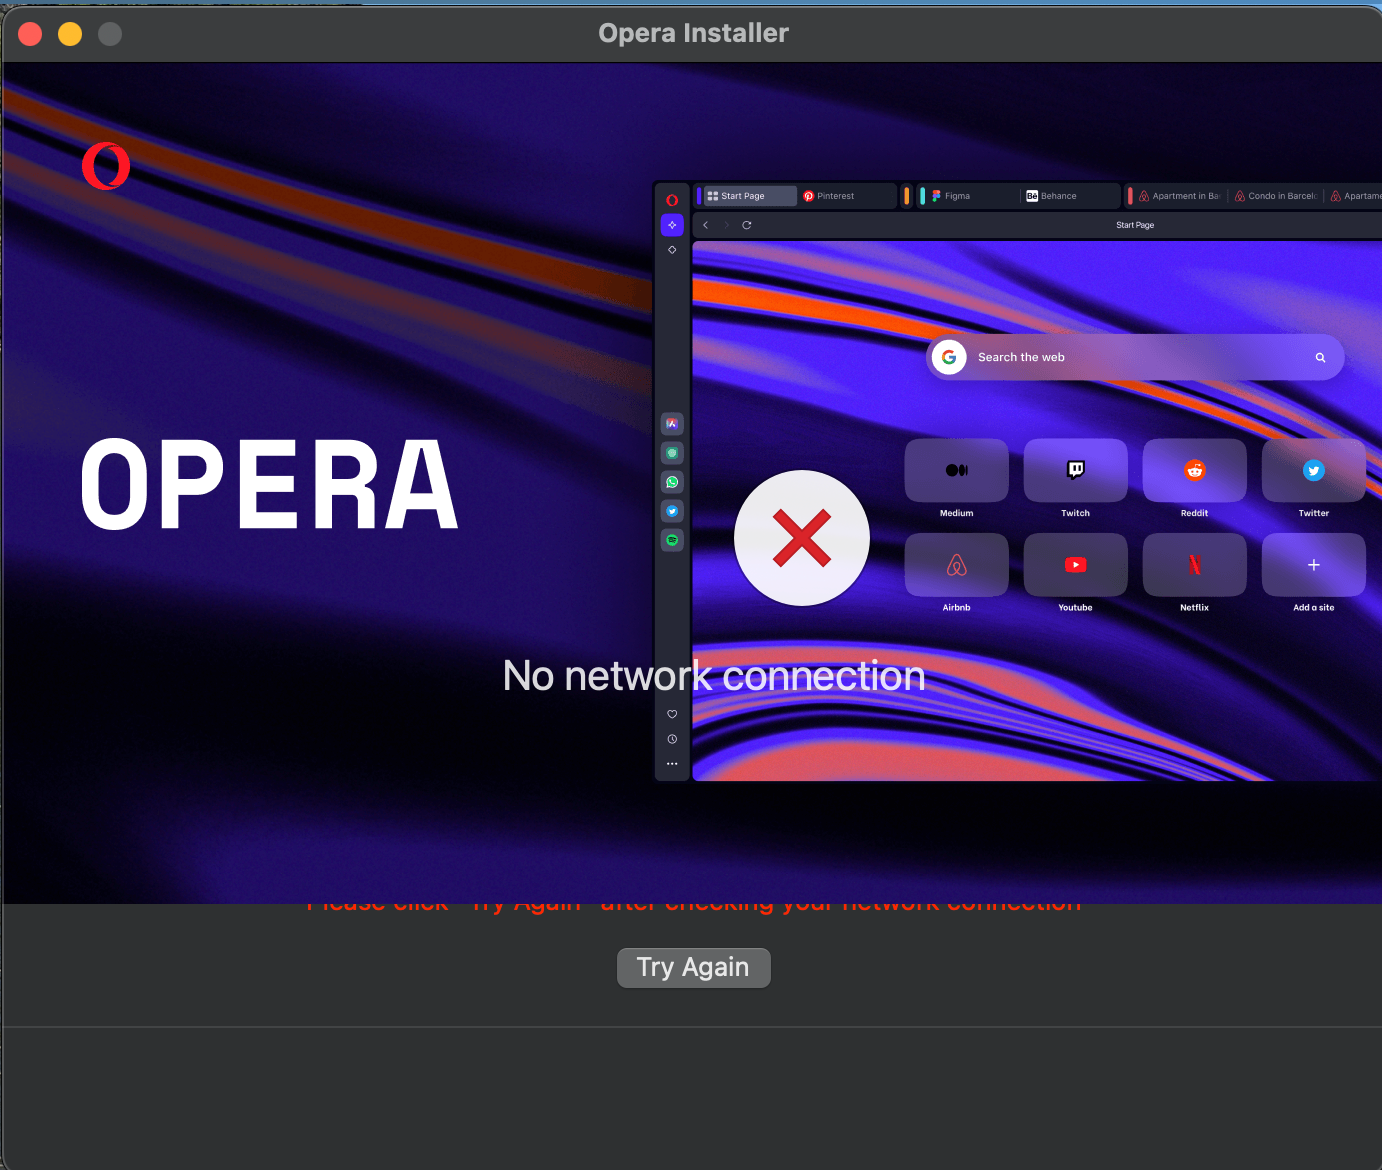Select the 'No network connection' message
Viewport: 1382px width, 1170px height.
[x=714, y=676]
